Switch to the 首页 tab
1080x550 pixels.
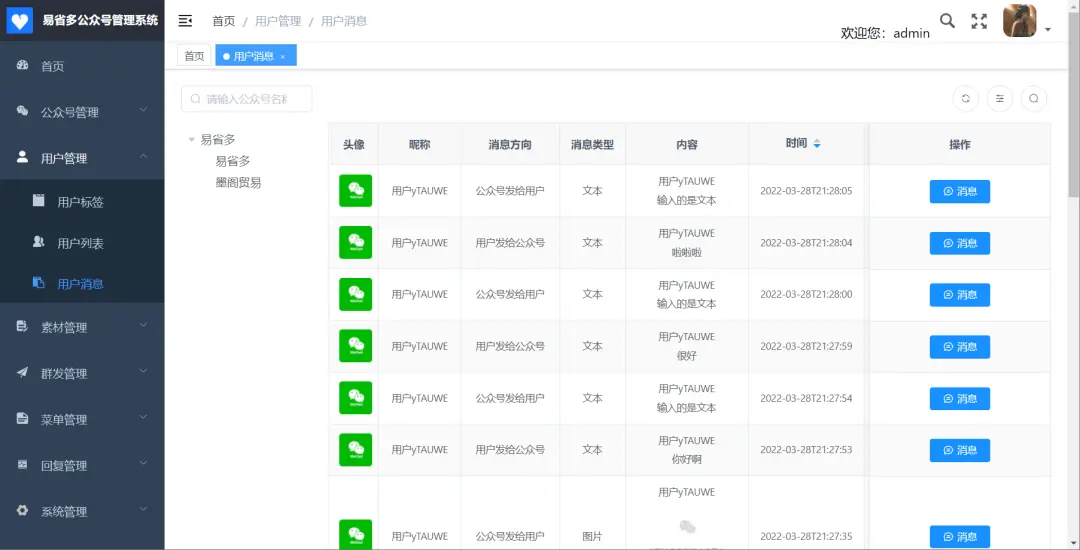click(x=194, y=56)
